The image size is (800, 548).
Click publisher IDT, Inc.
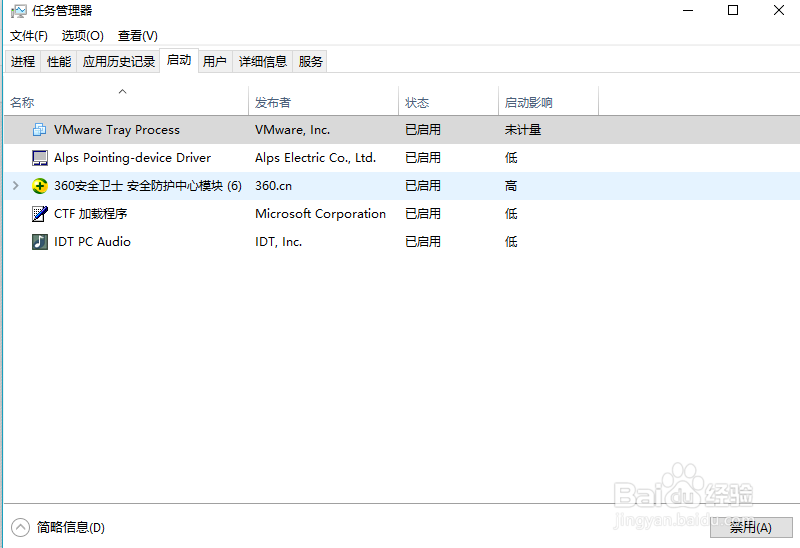(279, 242)
